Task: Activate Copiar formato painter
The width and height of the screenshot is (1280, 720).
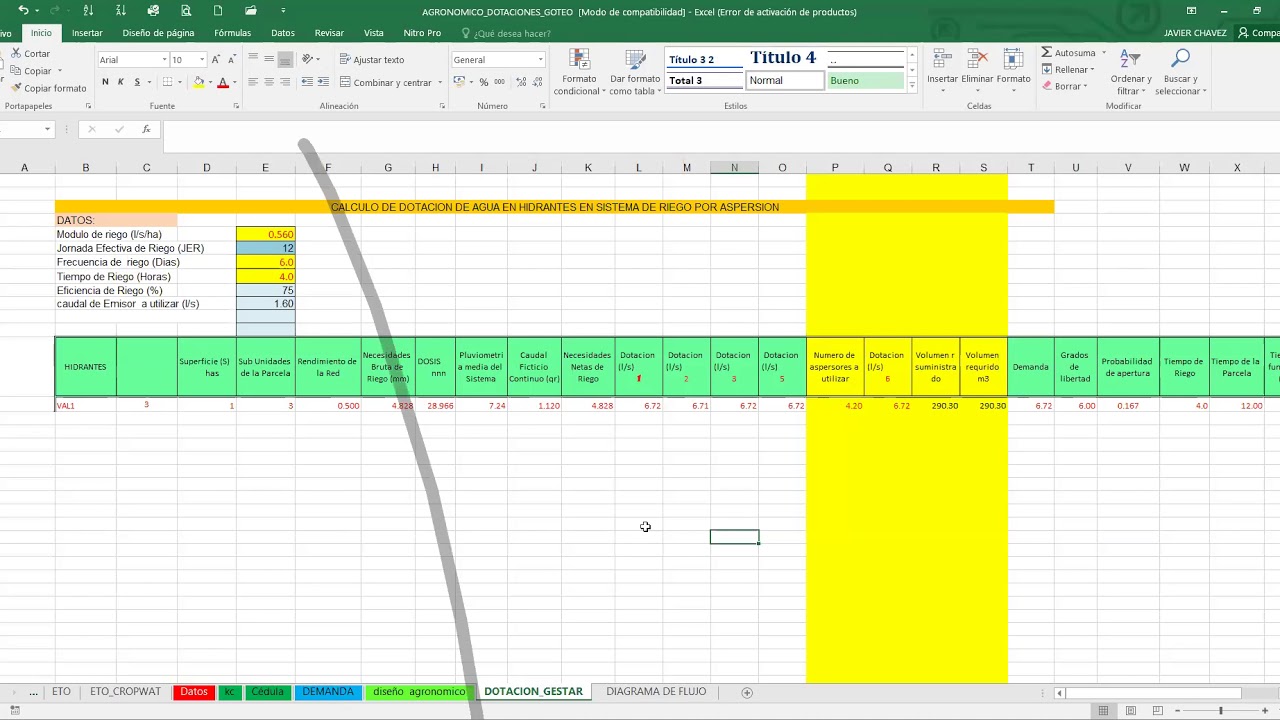Action: pyautogui.click(x=48, y=88)
